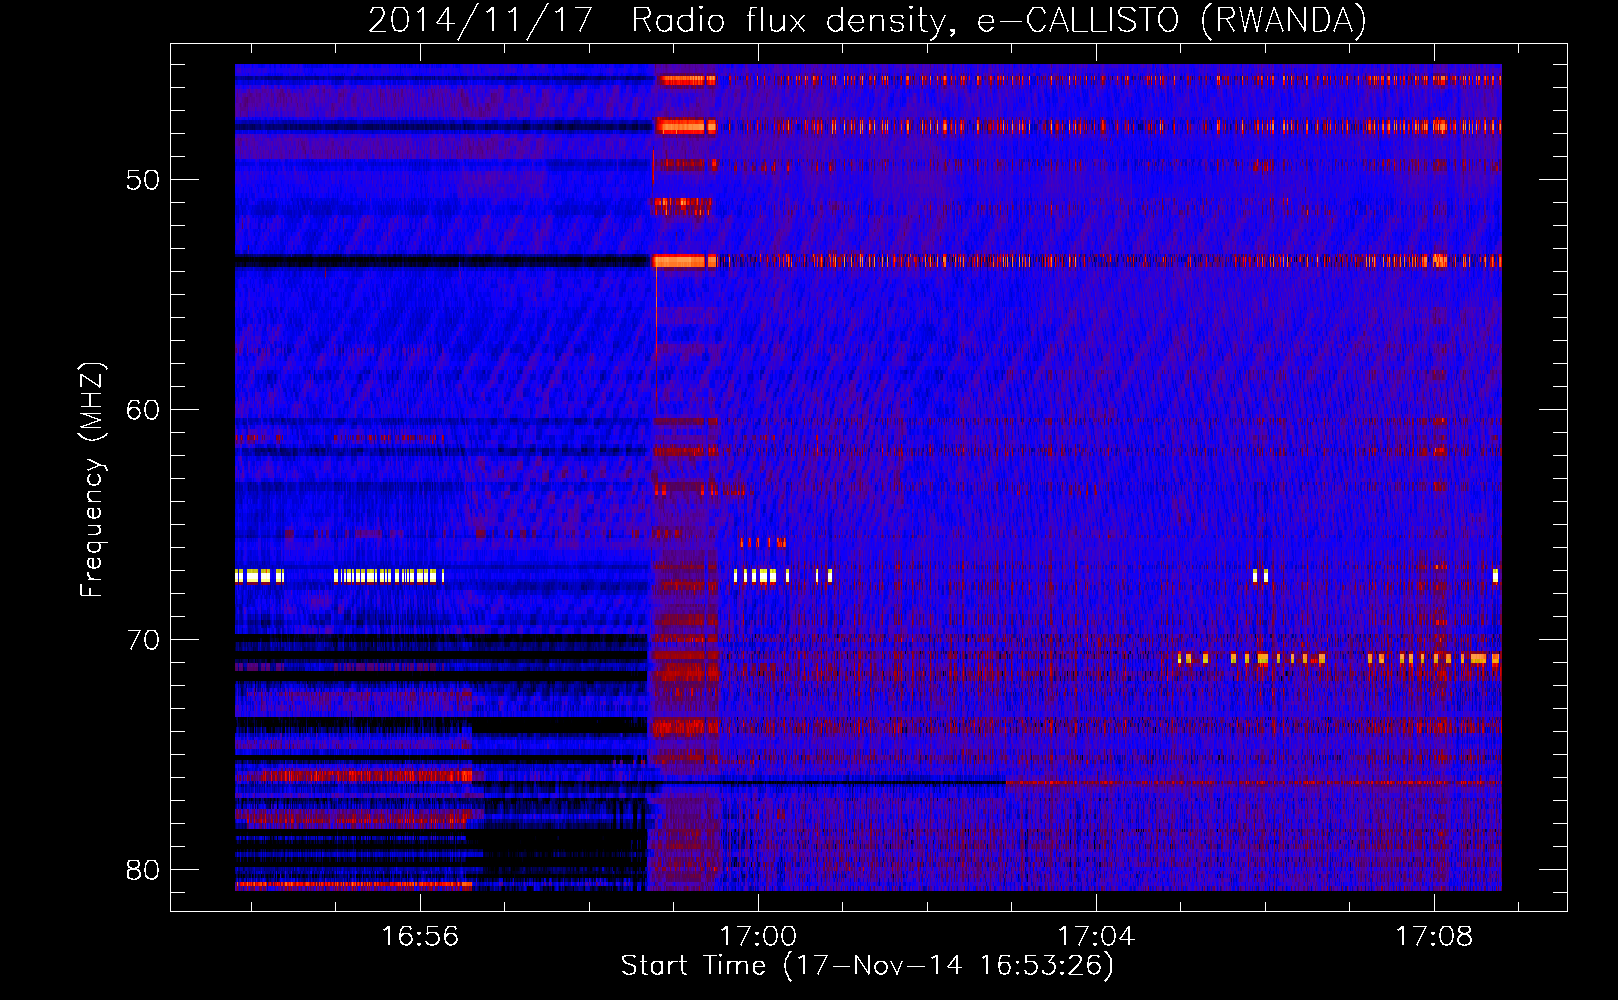This screenshot has width=1618, height=1000.
Task: Click the 'Frequency (MHZ)' y-axis label
Action: pos(92,480)
